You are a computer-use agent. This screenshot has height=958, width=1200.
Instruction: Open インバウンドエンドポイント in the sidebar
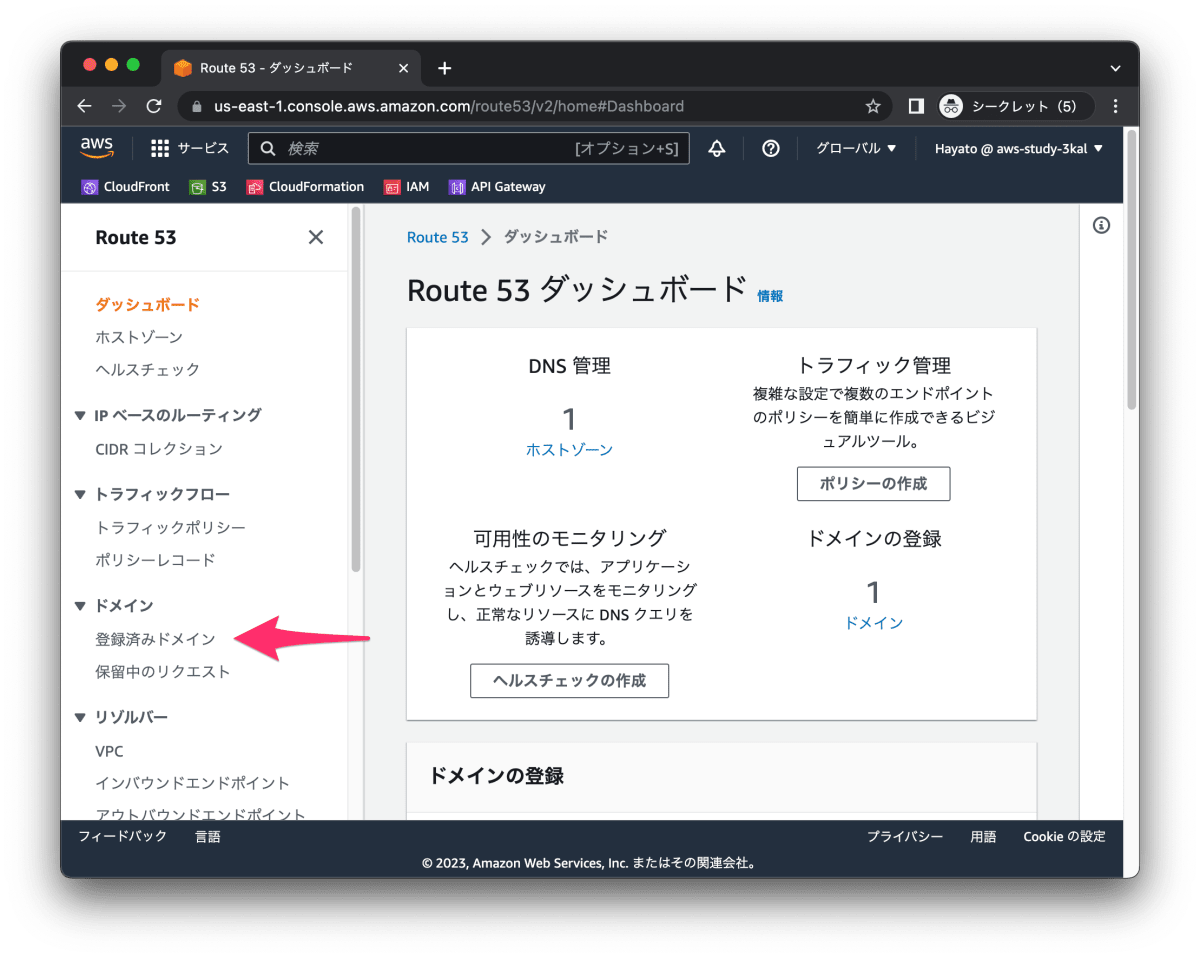(192, 783)
